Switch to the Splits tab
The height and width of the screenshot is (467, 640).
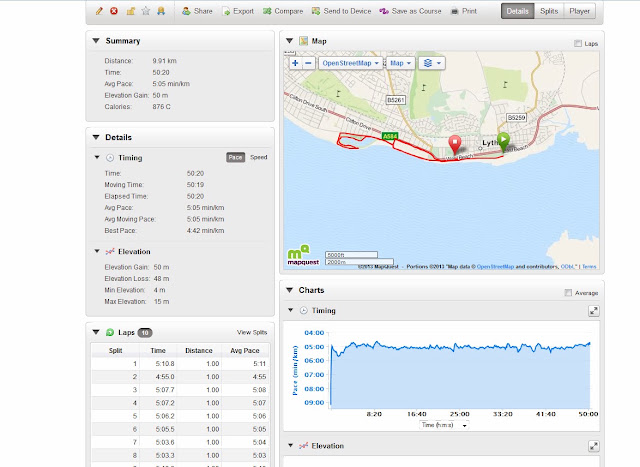tap(549, 11)
